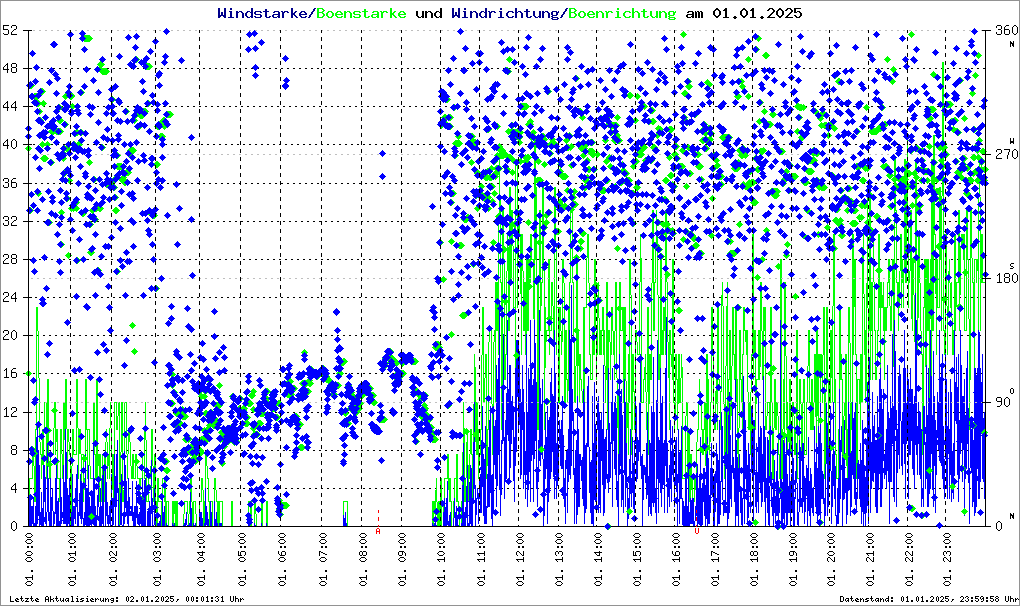Click the 'Windstarke' word in the title
Screen dimensions: 1020x606
point(264,13)
